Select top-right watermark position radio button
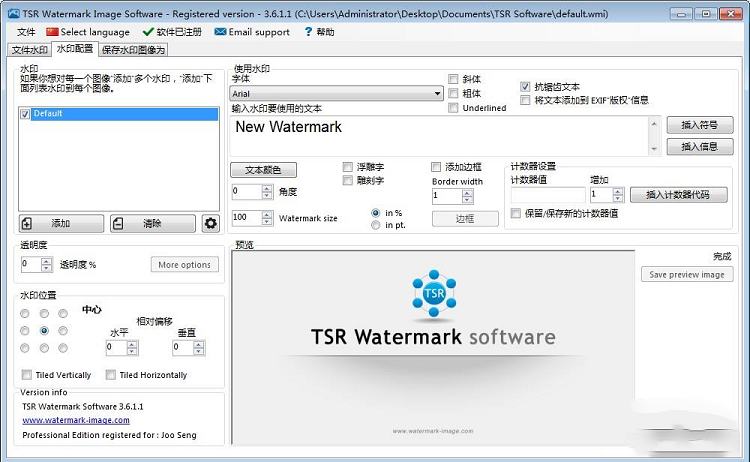The height and width of the screenshot is (462, 750). point(63,313)
